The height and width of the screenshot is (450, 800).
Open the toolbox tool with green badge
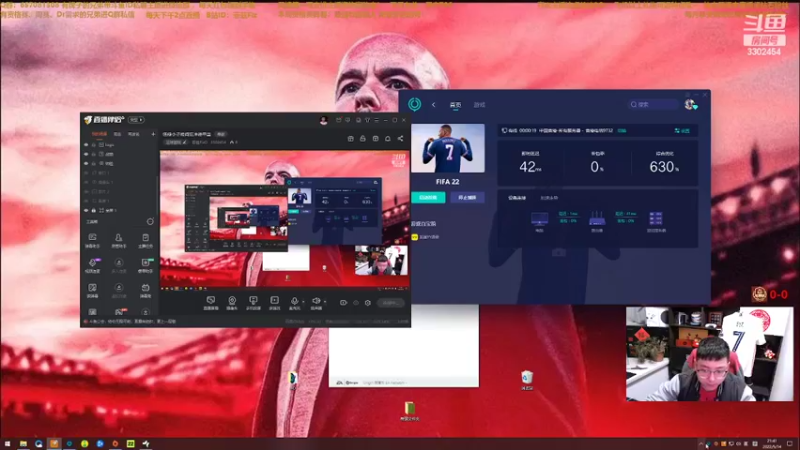pos(145,265)
